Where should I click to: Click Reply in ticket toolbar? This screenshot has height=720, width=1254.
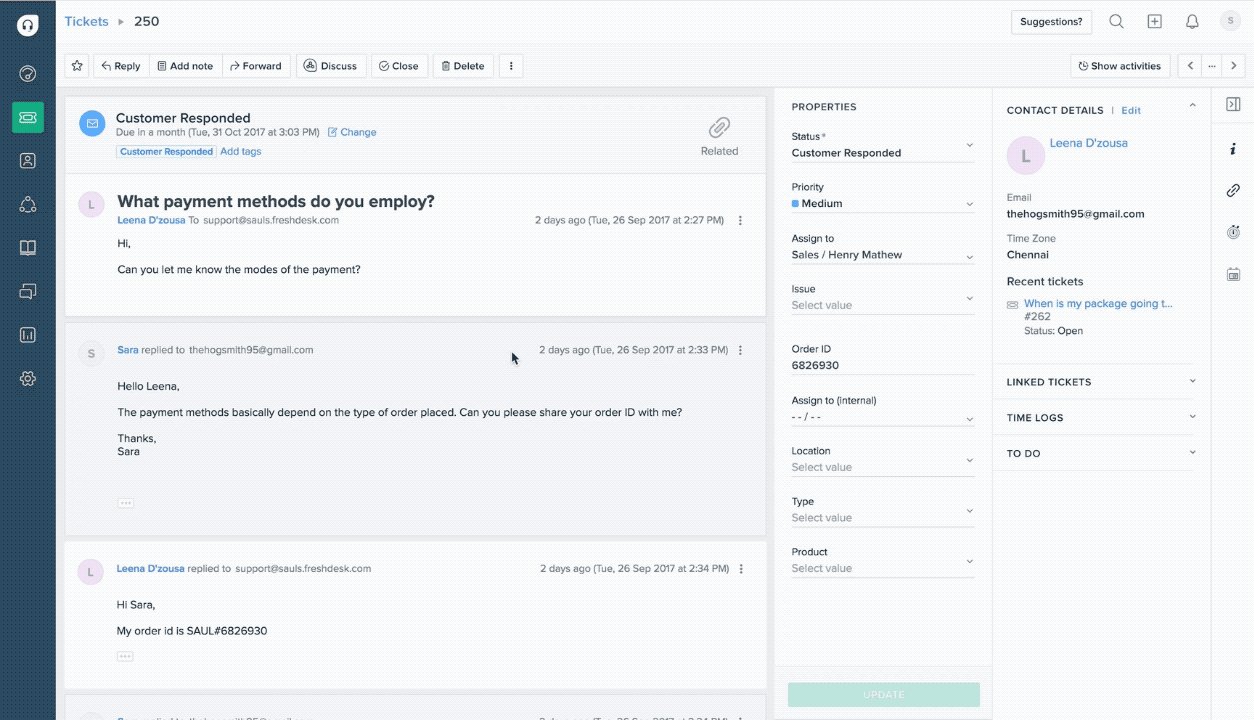[x=120, y=66]
